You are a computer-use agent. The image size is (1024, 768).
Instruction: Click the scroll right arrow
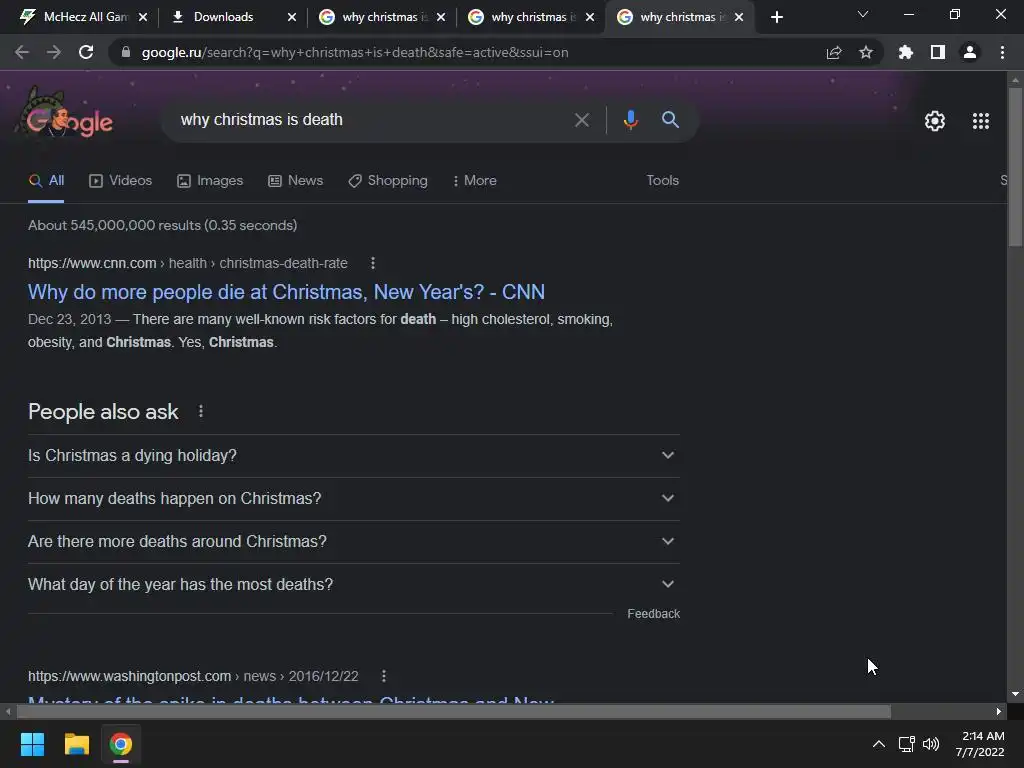[999, 712]
